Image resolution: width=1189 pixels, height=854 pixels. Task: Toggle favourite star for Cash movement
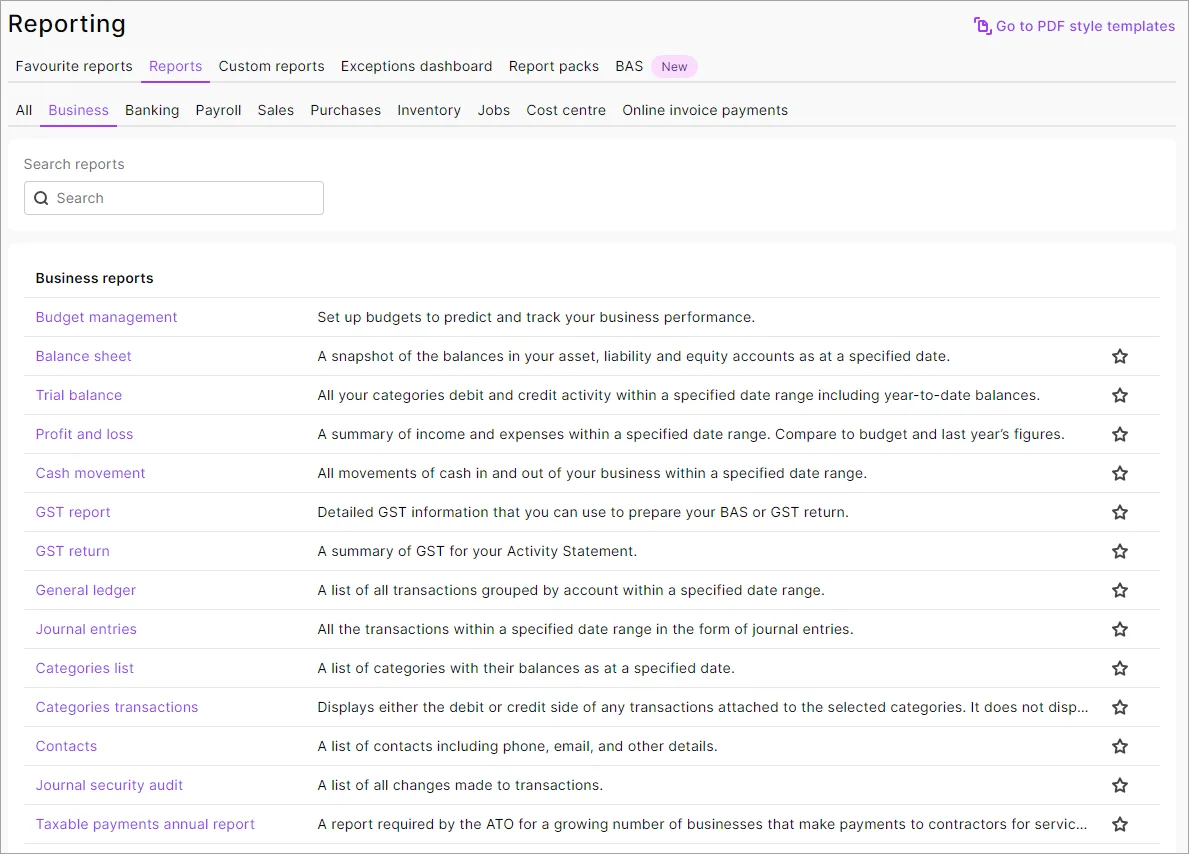pos(1119,473)
